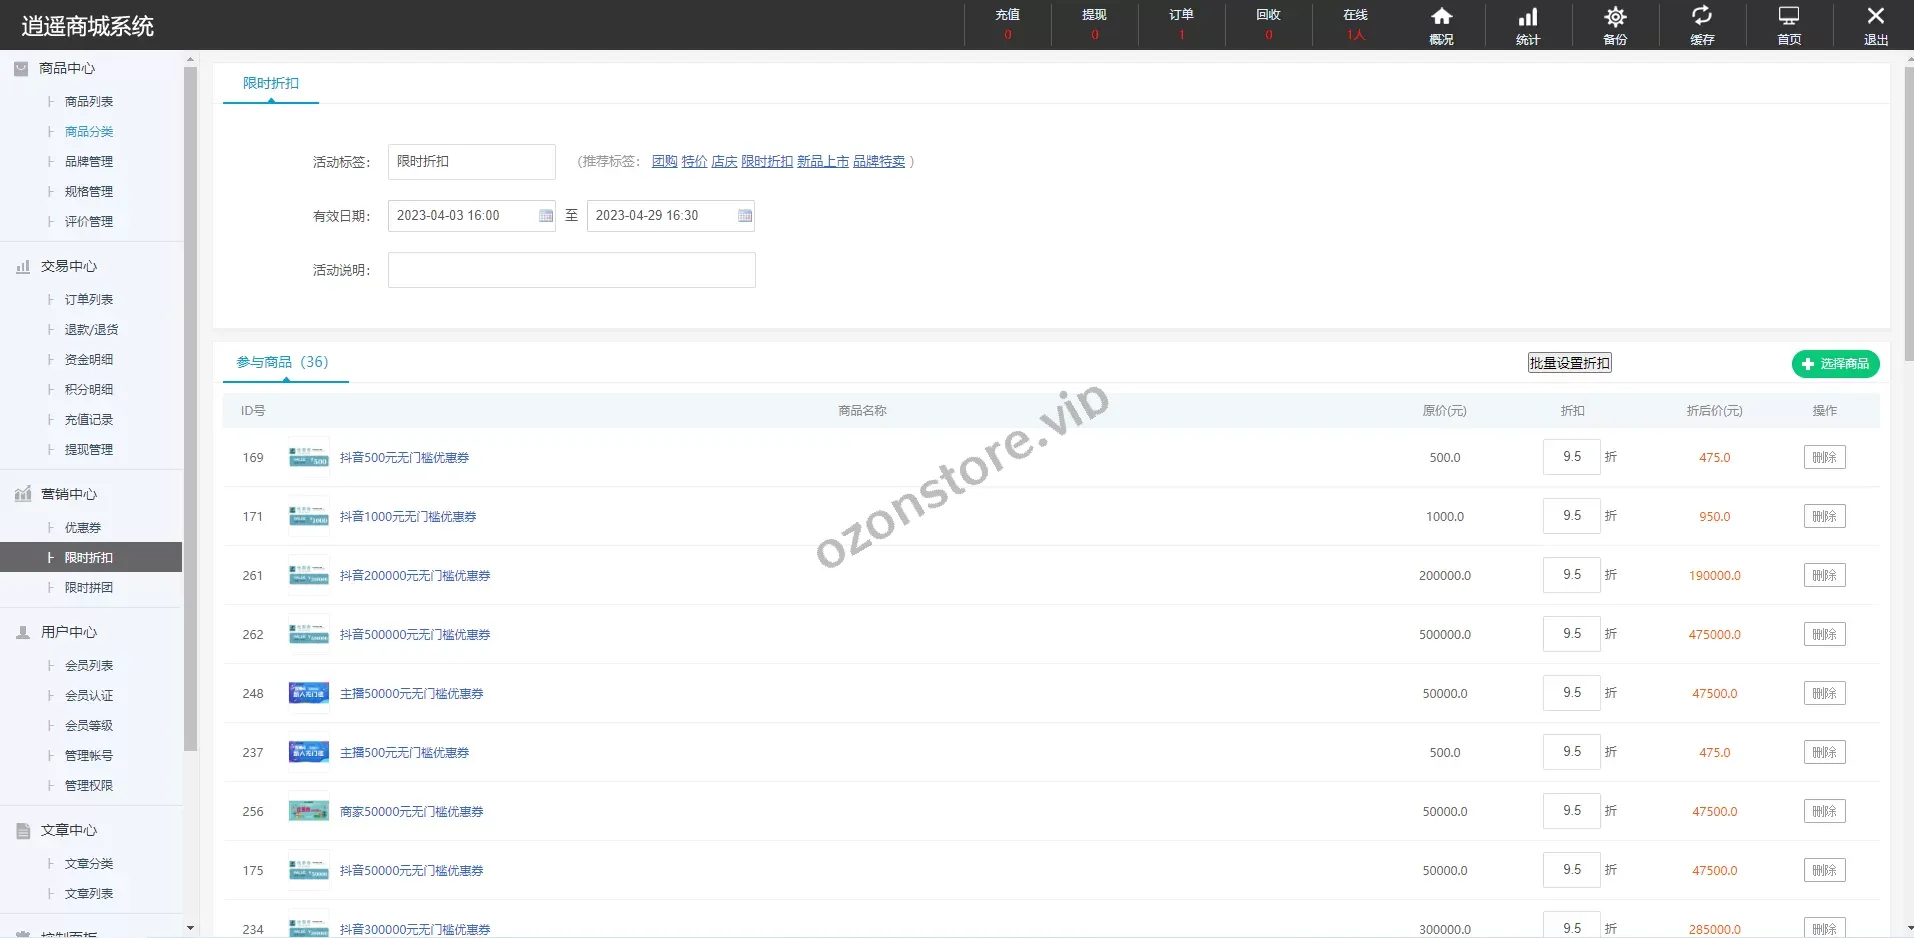Switch to the 参与商品 (36) tab

coord(282,362)
